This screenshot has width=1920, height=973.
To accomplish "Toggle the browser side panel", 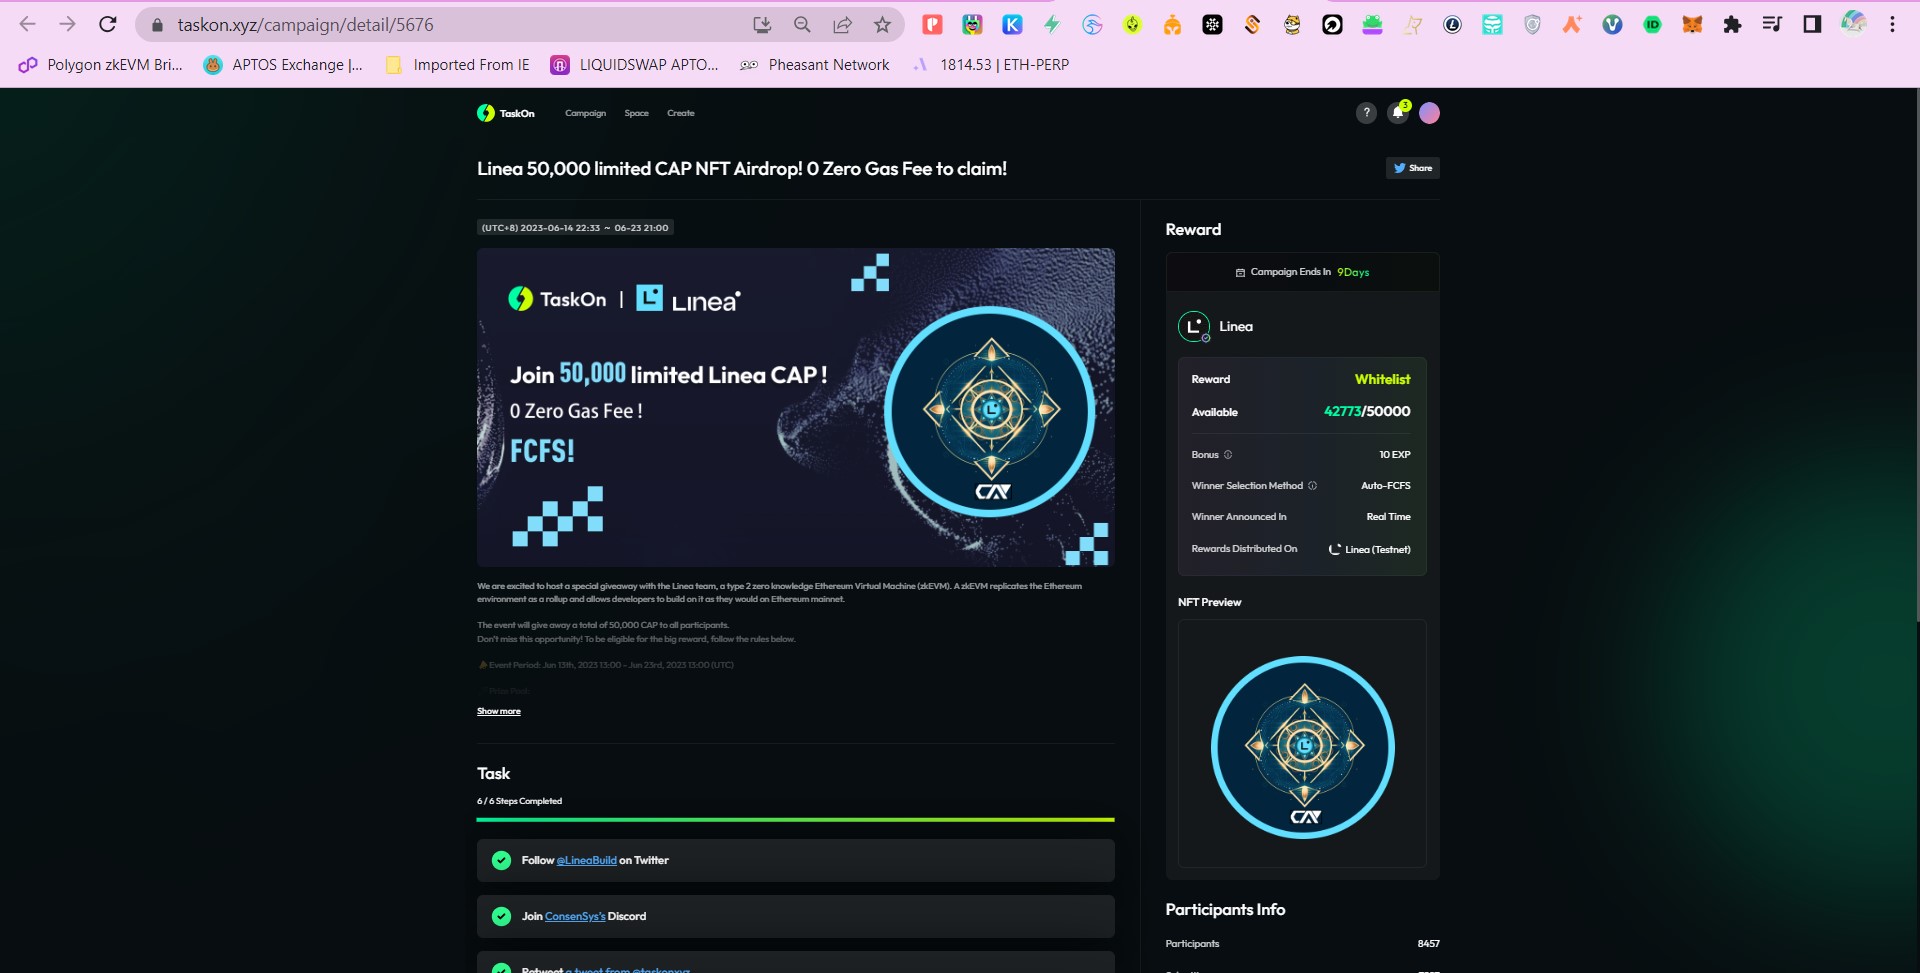I will [x=1812, y=25].
